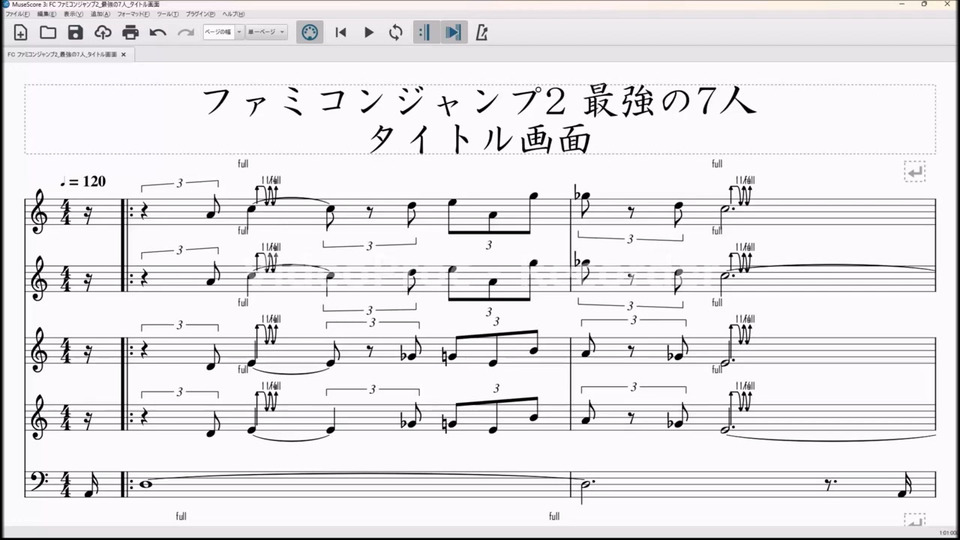Open the page view mode dropdown (単一ページ)
The height and width of the screenshot is (540, 960).
coord(266,32)
